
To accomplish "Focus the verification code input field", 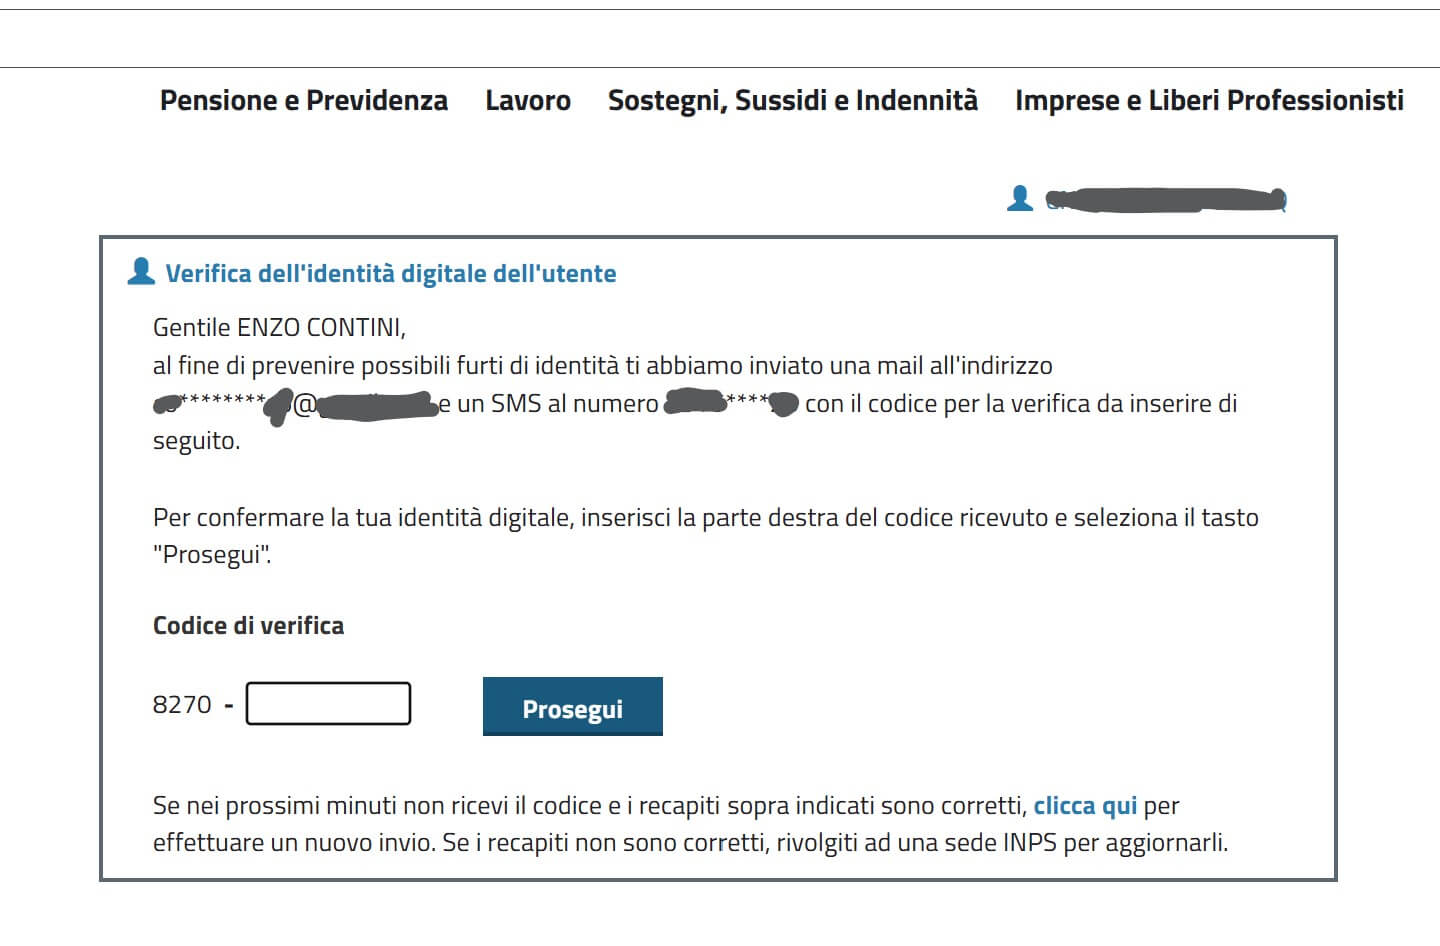I will 328,704.
